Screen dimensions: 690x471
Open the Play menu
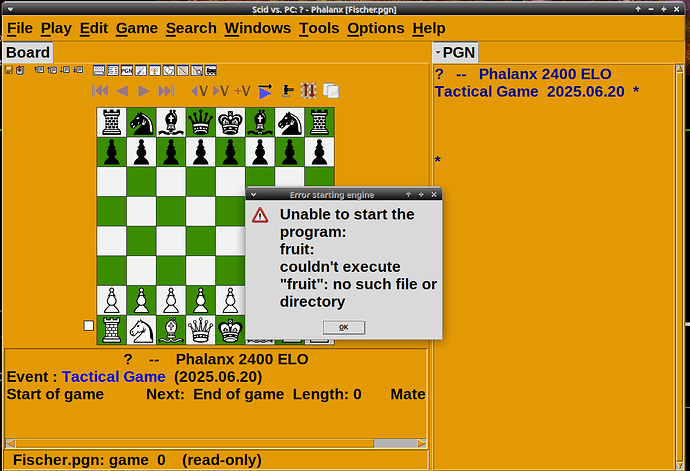(56, 29)
